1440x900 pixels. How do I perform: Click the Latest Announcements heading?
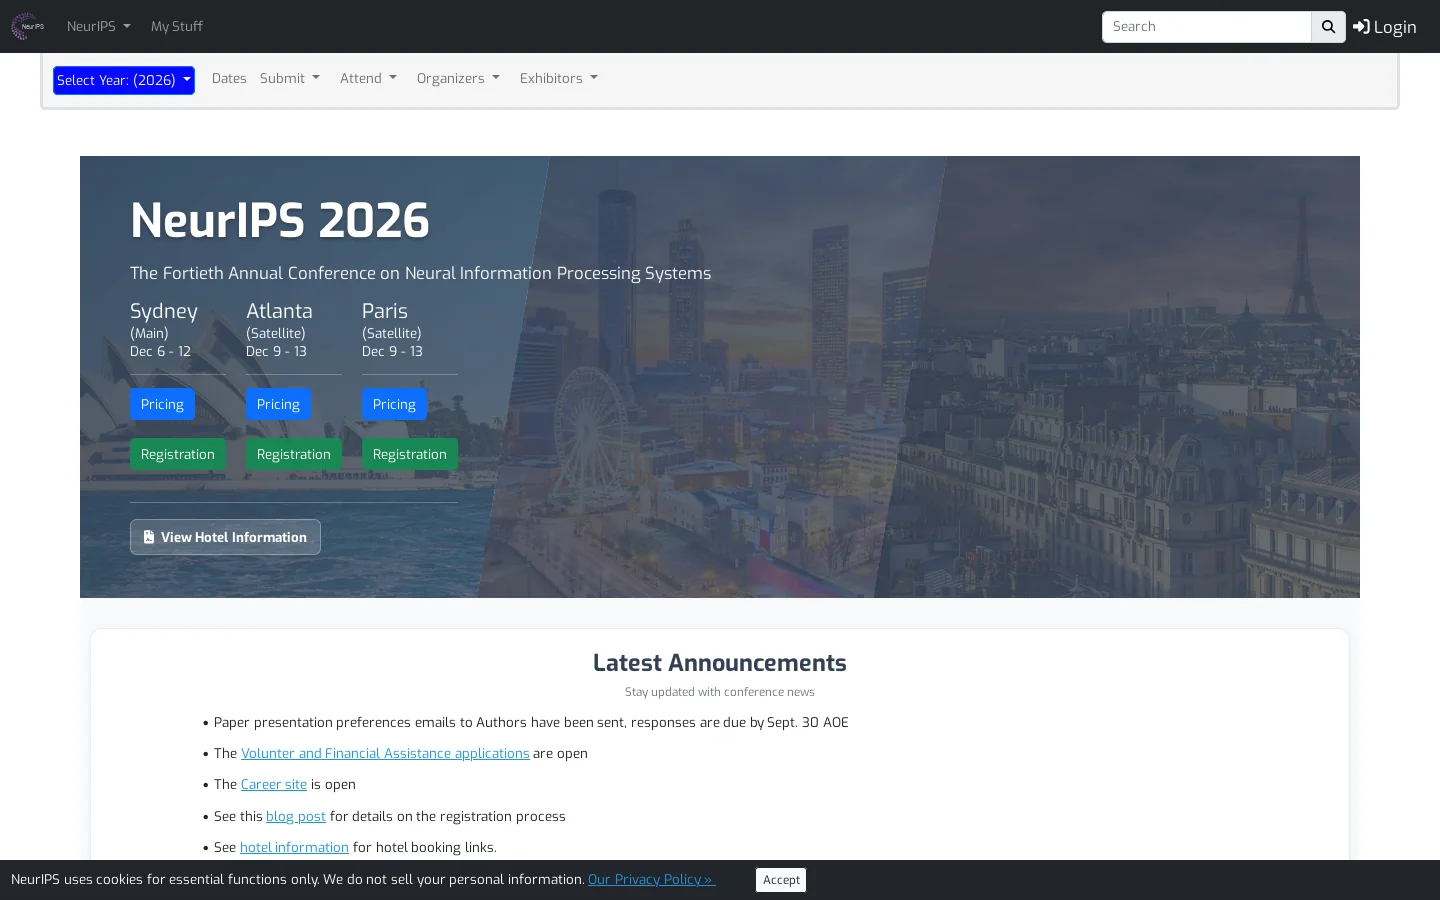[720, 663]
